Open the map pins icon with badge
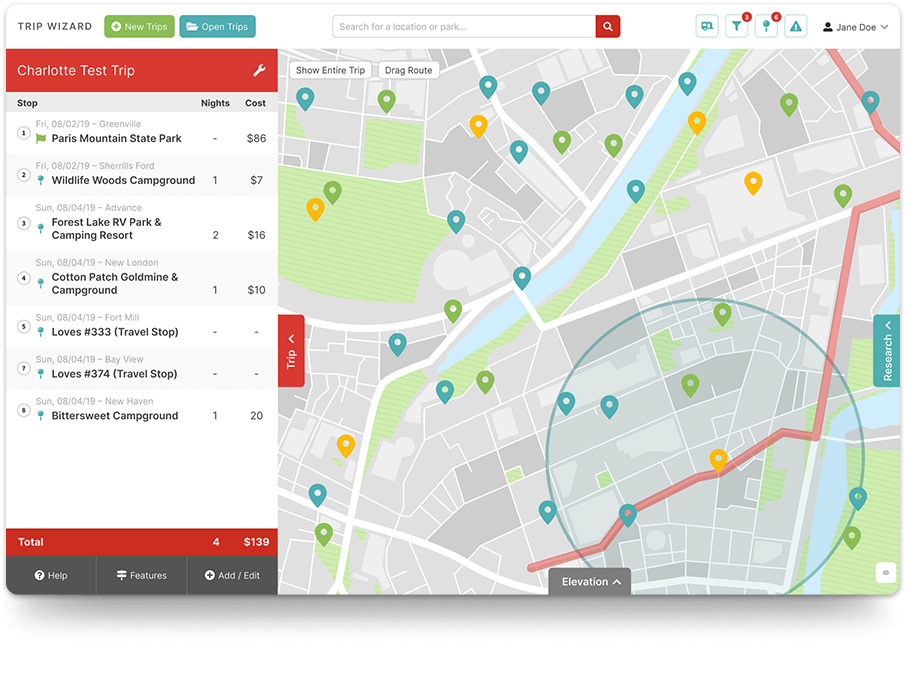The image size is (905, 683). click(x=766, y=27)
